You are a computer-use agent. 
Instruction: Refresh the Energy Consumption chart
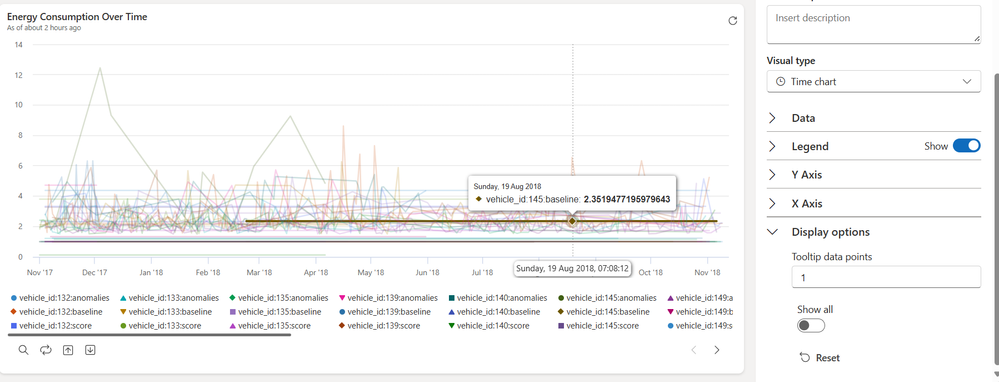click(x=733, y=21)
